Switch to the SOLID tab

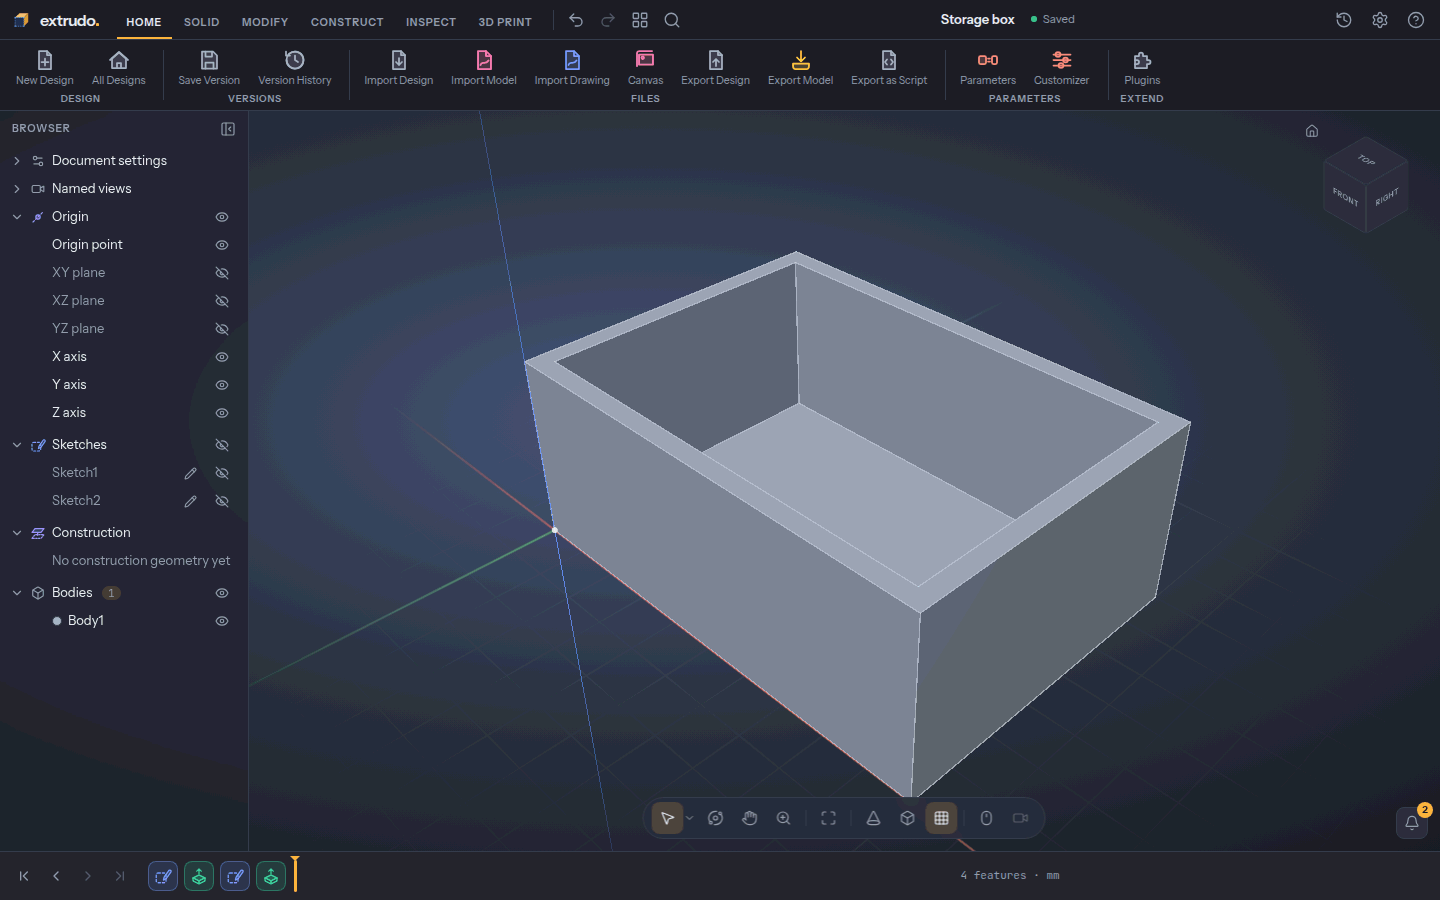click(201, 22)
